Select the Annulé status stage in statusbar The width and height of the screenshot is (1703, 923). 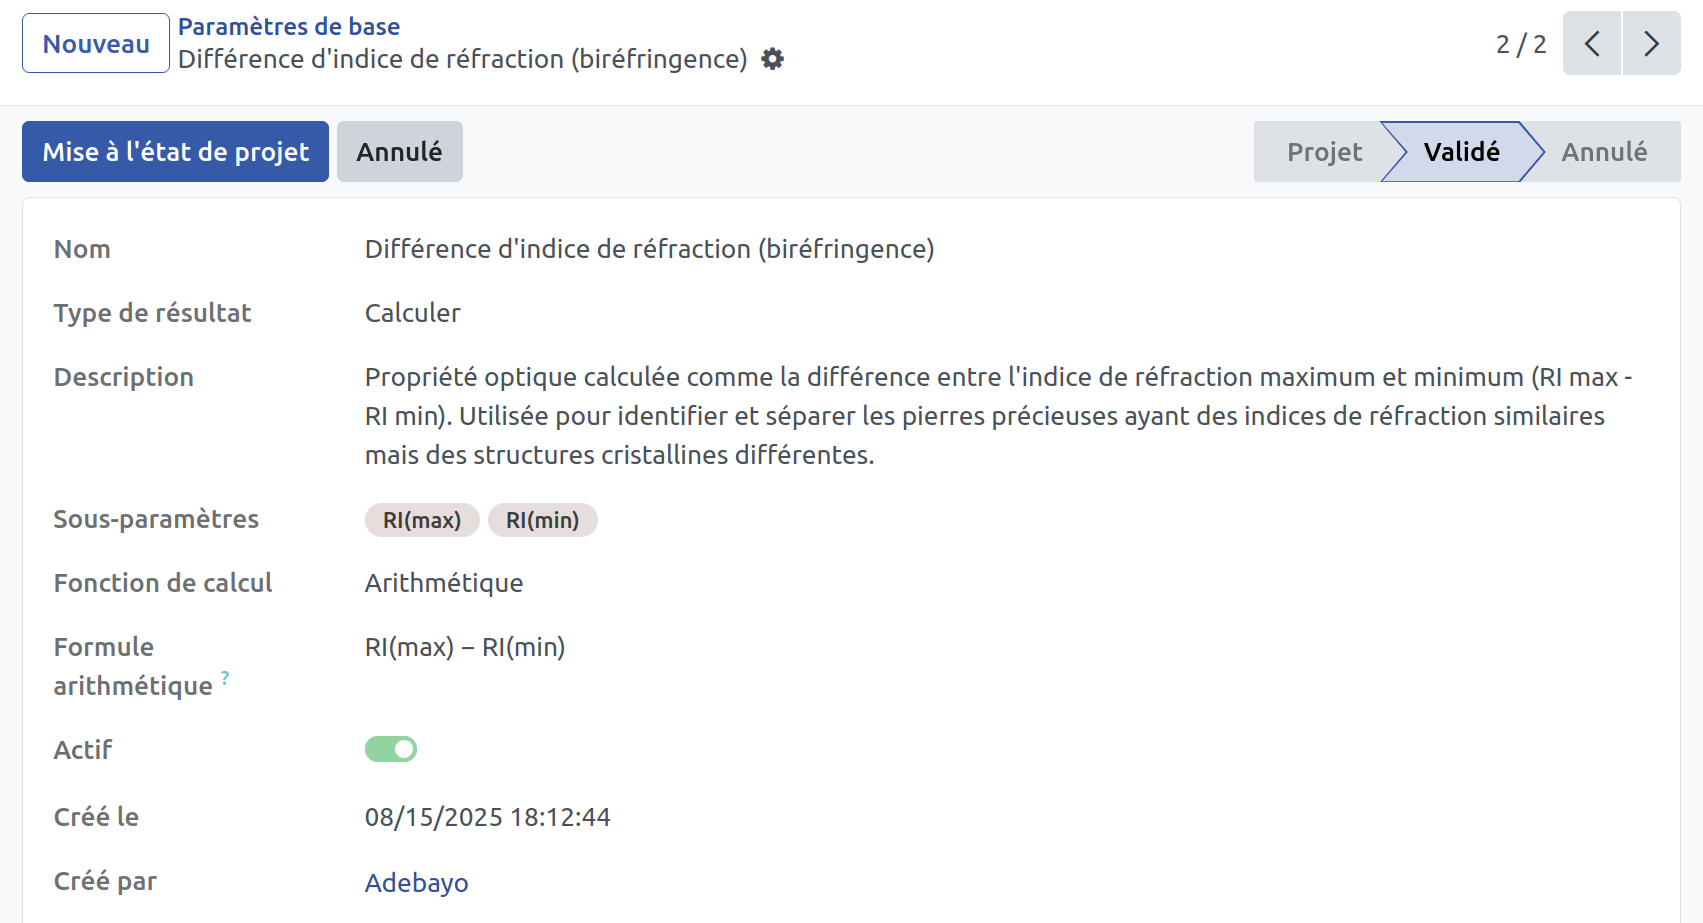[1604, 152]
